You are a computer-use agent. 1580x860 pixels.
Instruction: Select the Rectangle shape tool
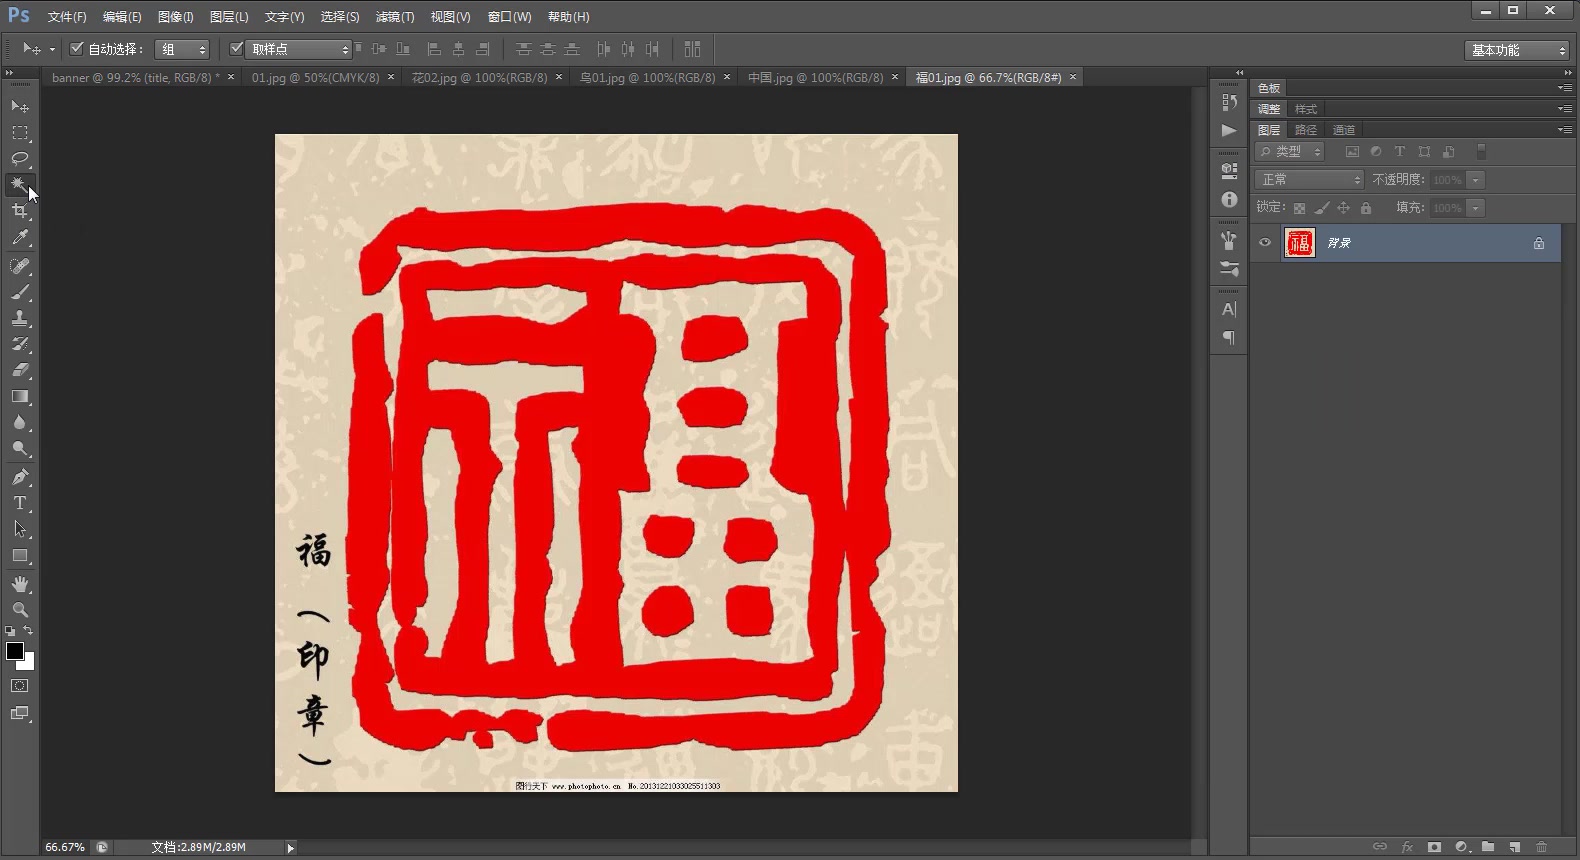tap(19, 556)
